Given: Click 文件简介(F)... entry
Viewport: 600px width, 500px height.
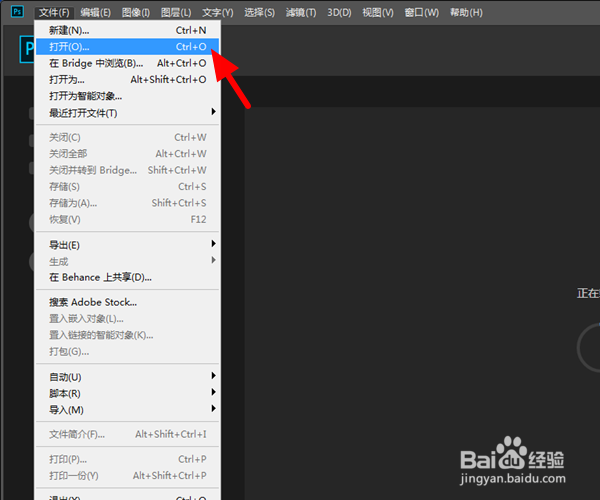Looking at the screenshot, I should [127, 435].
